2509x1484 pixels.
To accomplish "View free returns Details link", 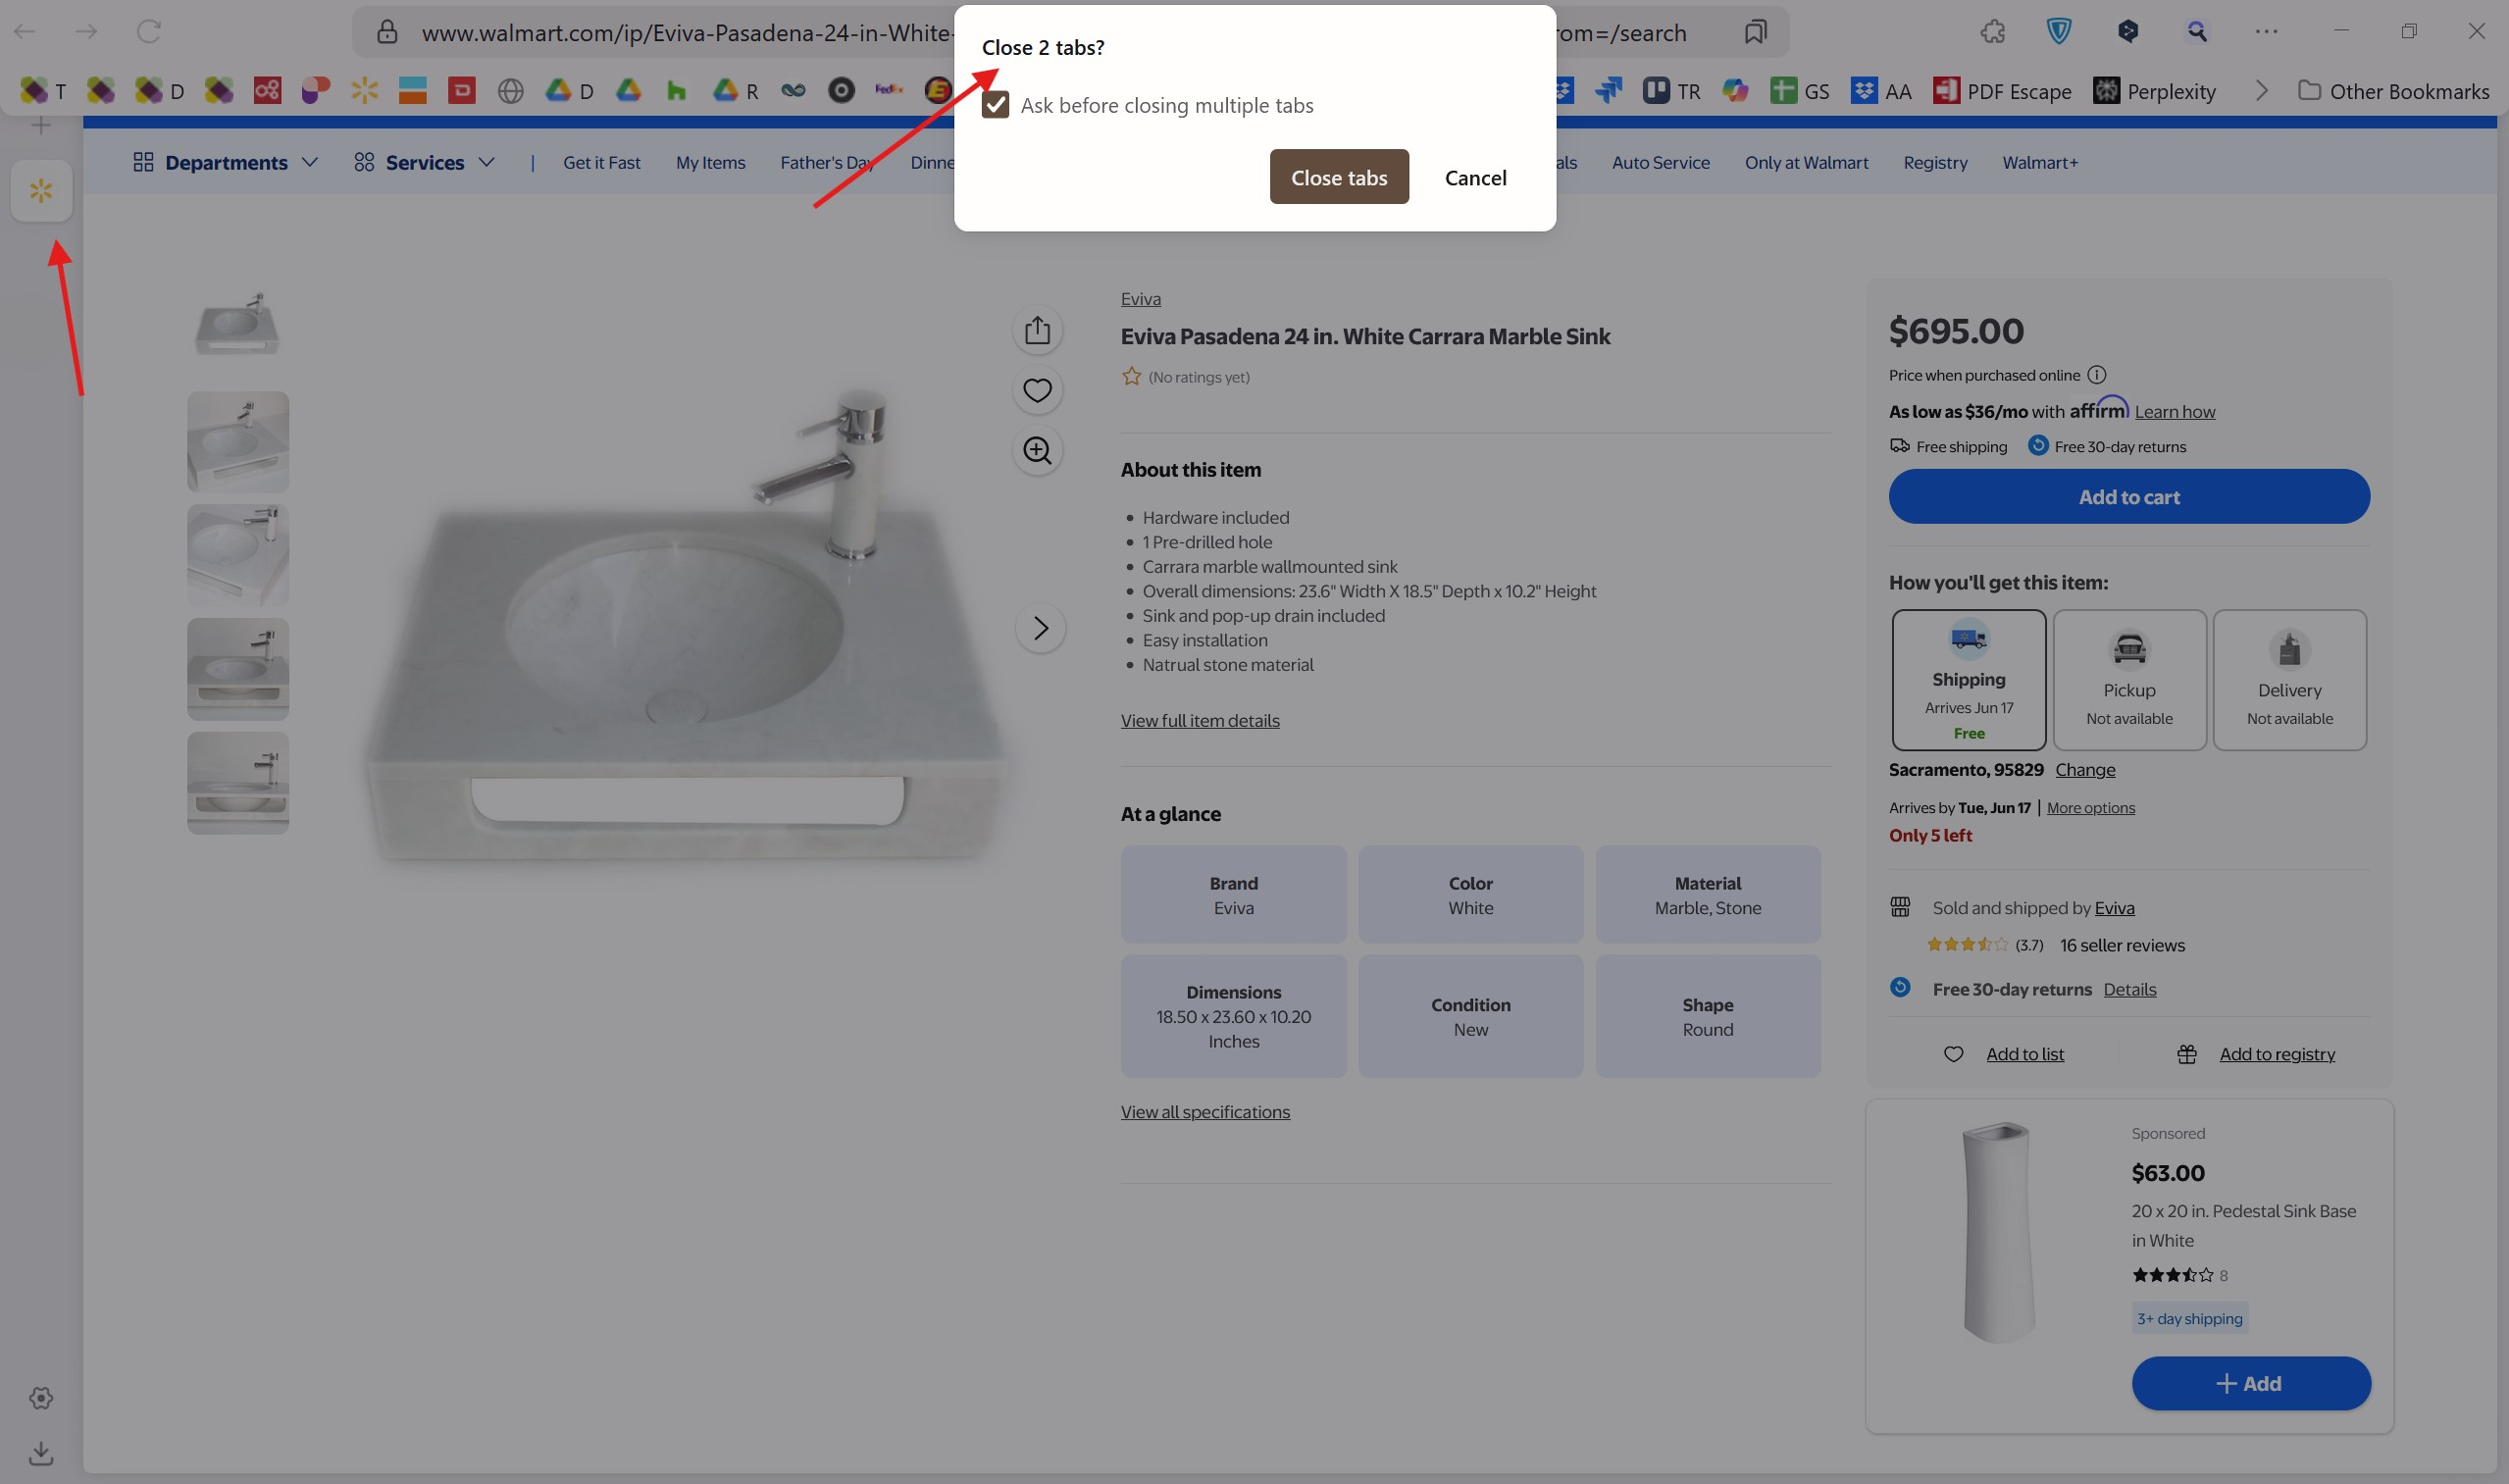I will tap(2129, 988).
